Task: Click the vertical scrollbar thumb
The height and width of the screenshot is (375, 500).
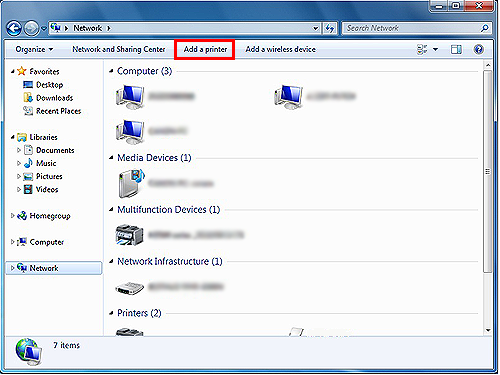Action: tap(488, 172)
